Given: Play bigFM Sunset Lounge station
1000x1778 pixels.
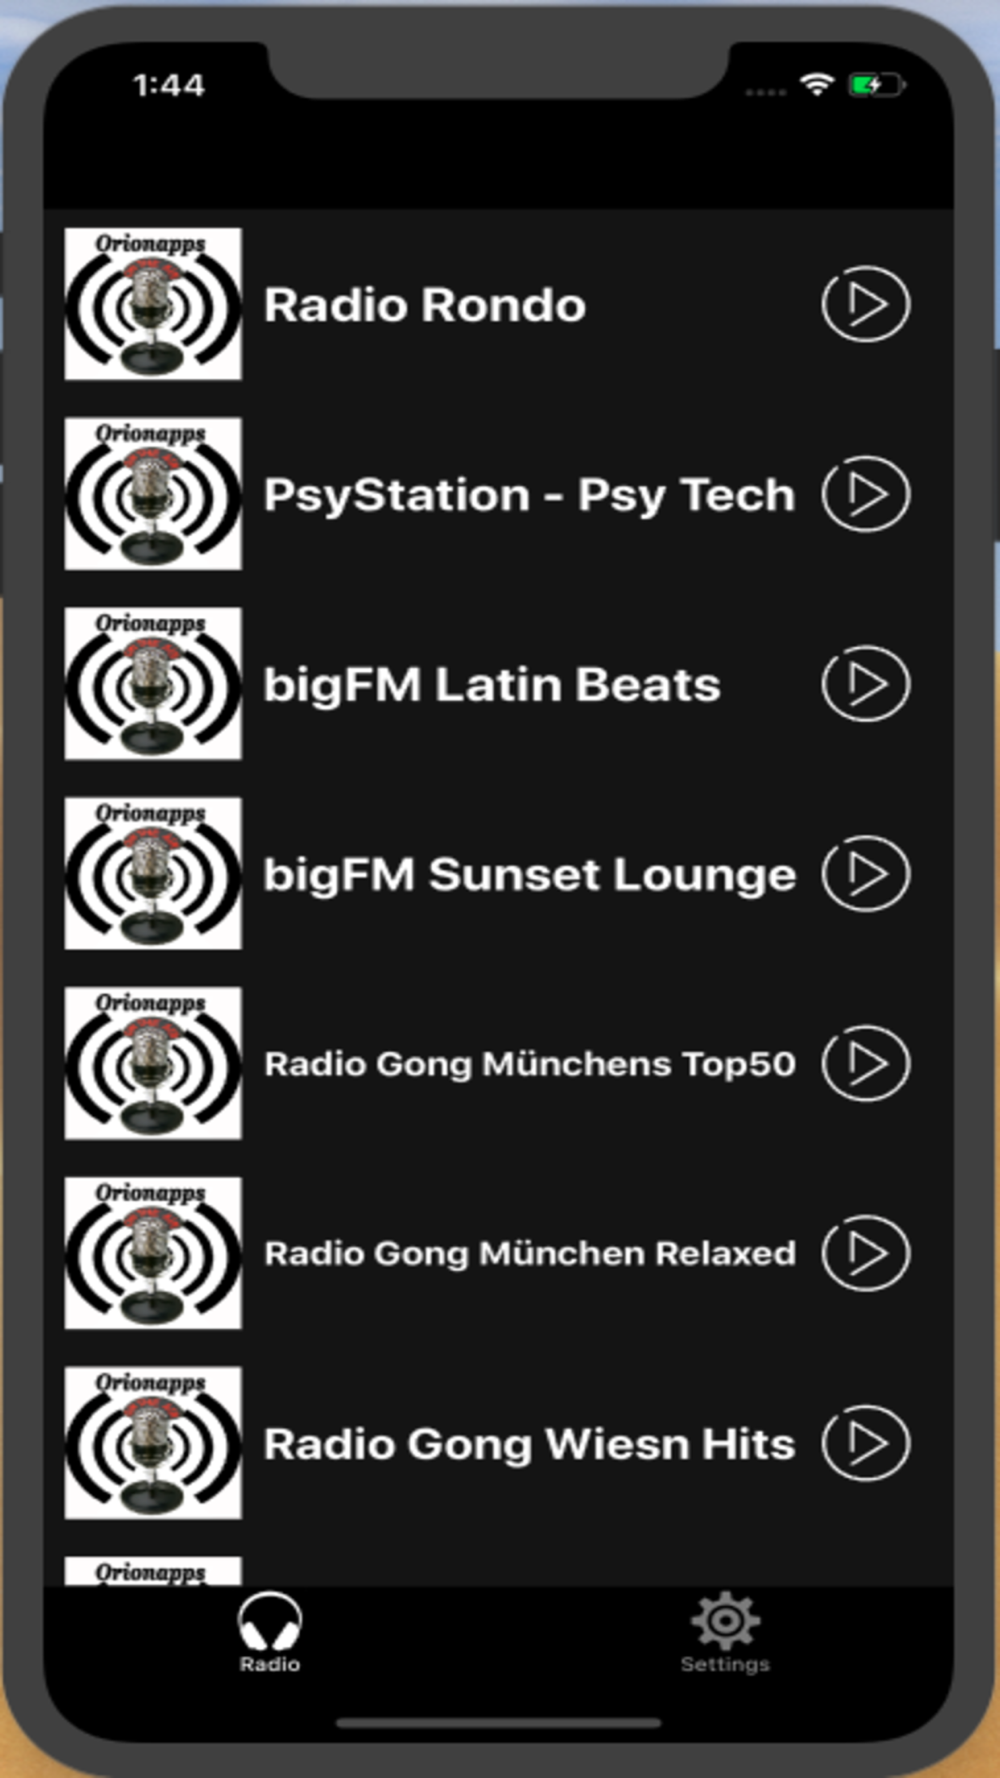Looking at the screenshot, I should click(866, 874).
